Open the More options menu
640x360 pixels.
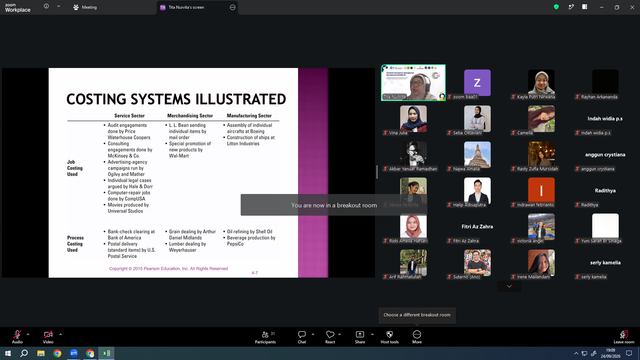tap(417, 337)
